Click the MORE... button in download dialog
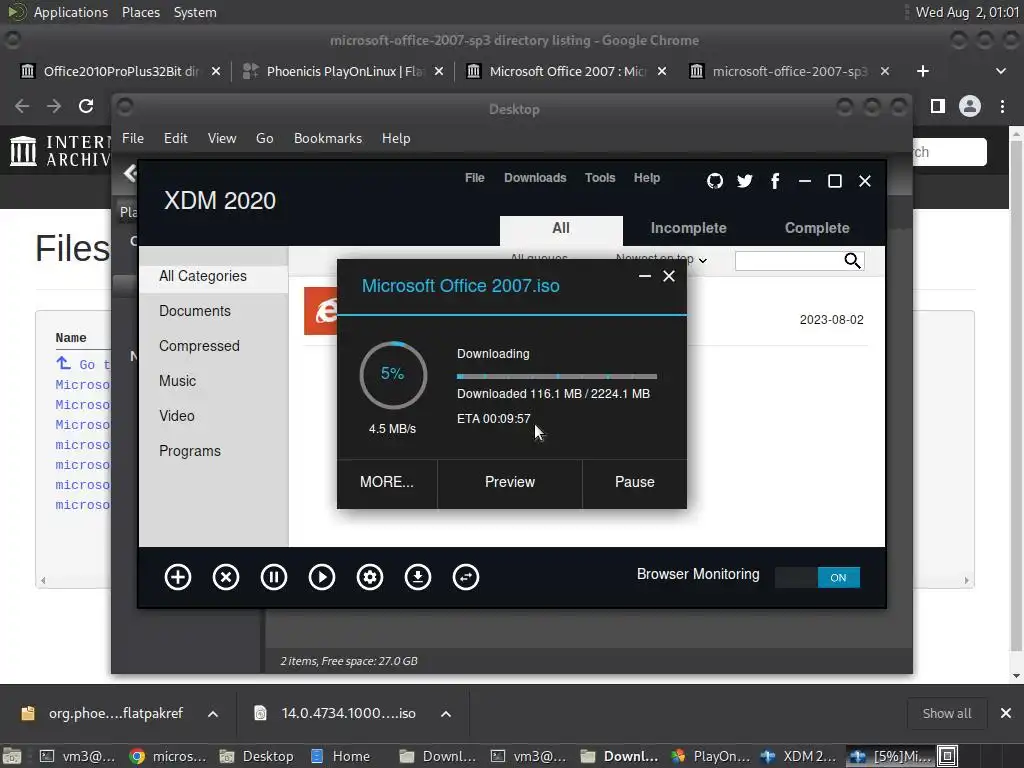The image size is (1024, 768). (387, 483)
